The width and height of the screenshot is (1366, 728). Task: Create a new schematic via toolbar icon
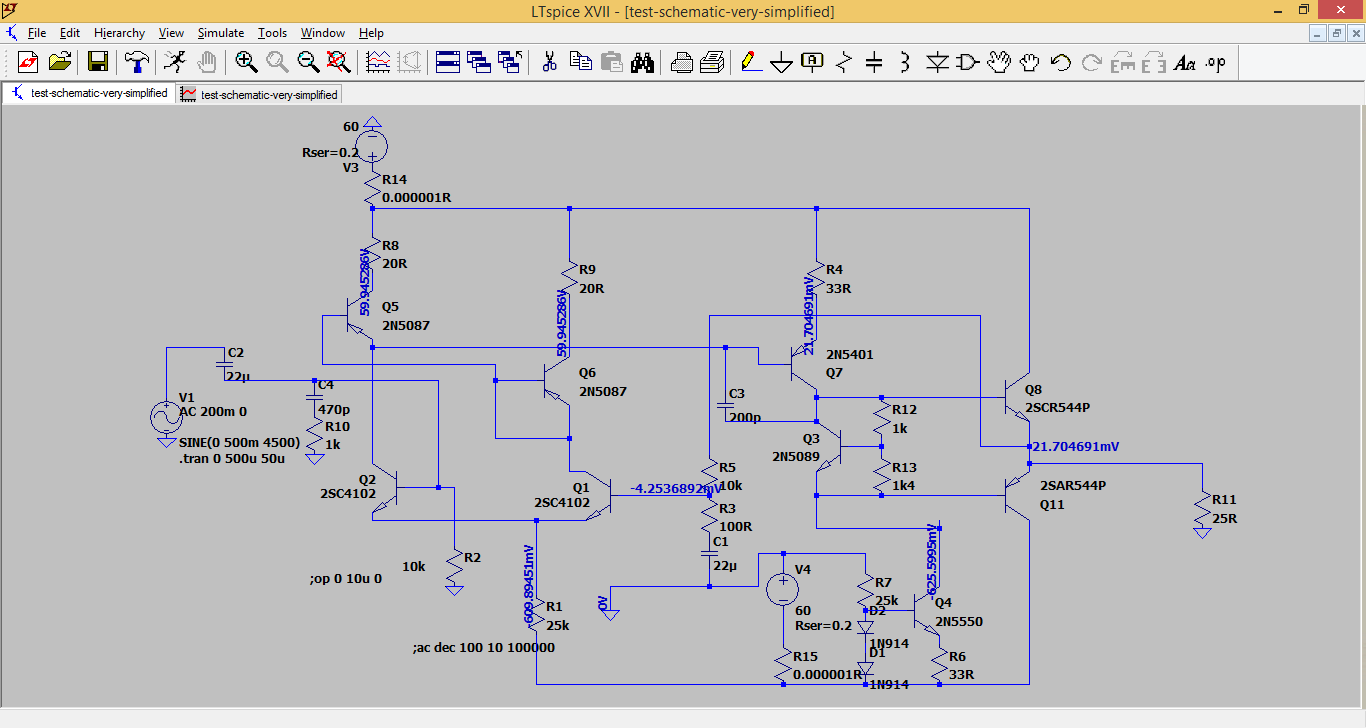tap(28, 62)
